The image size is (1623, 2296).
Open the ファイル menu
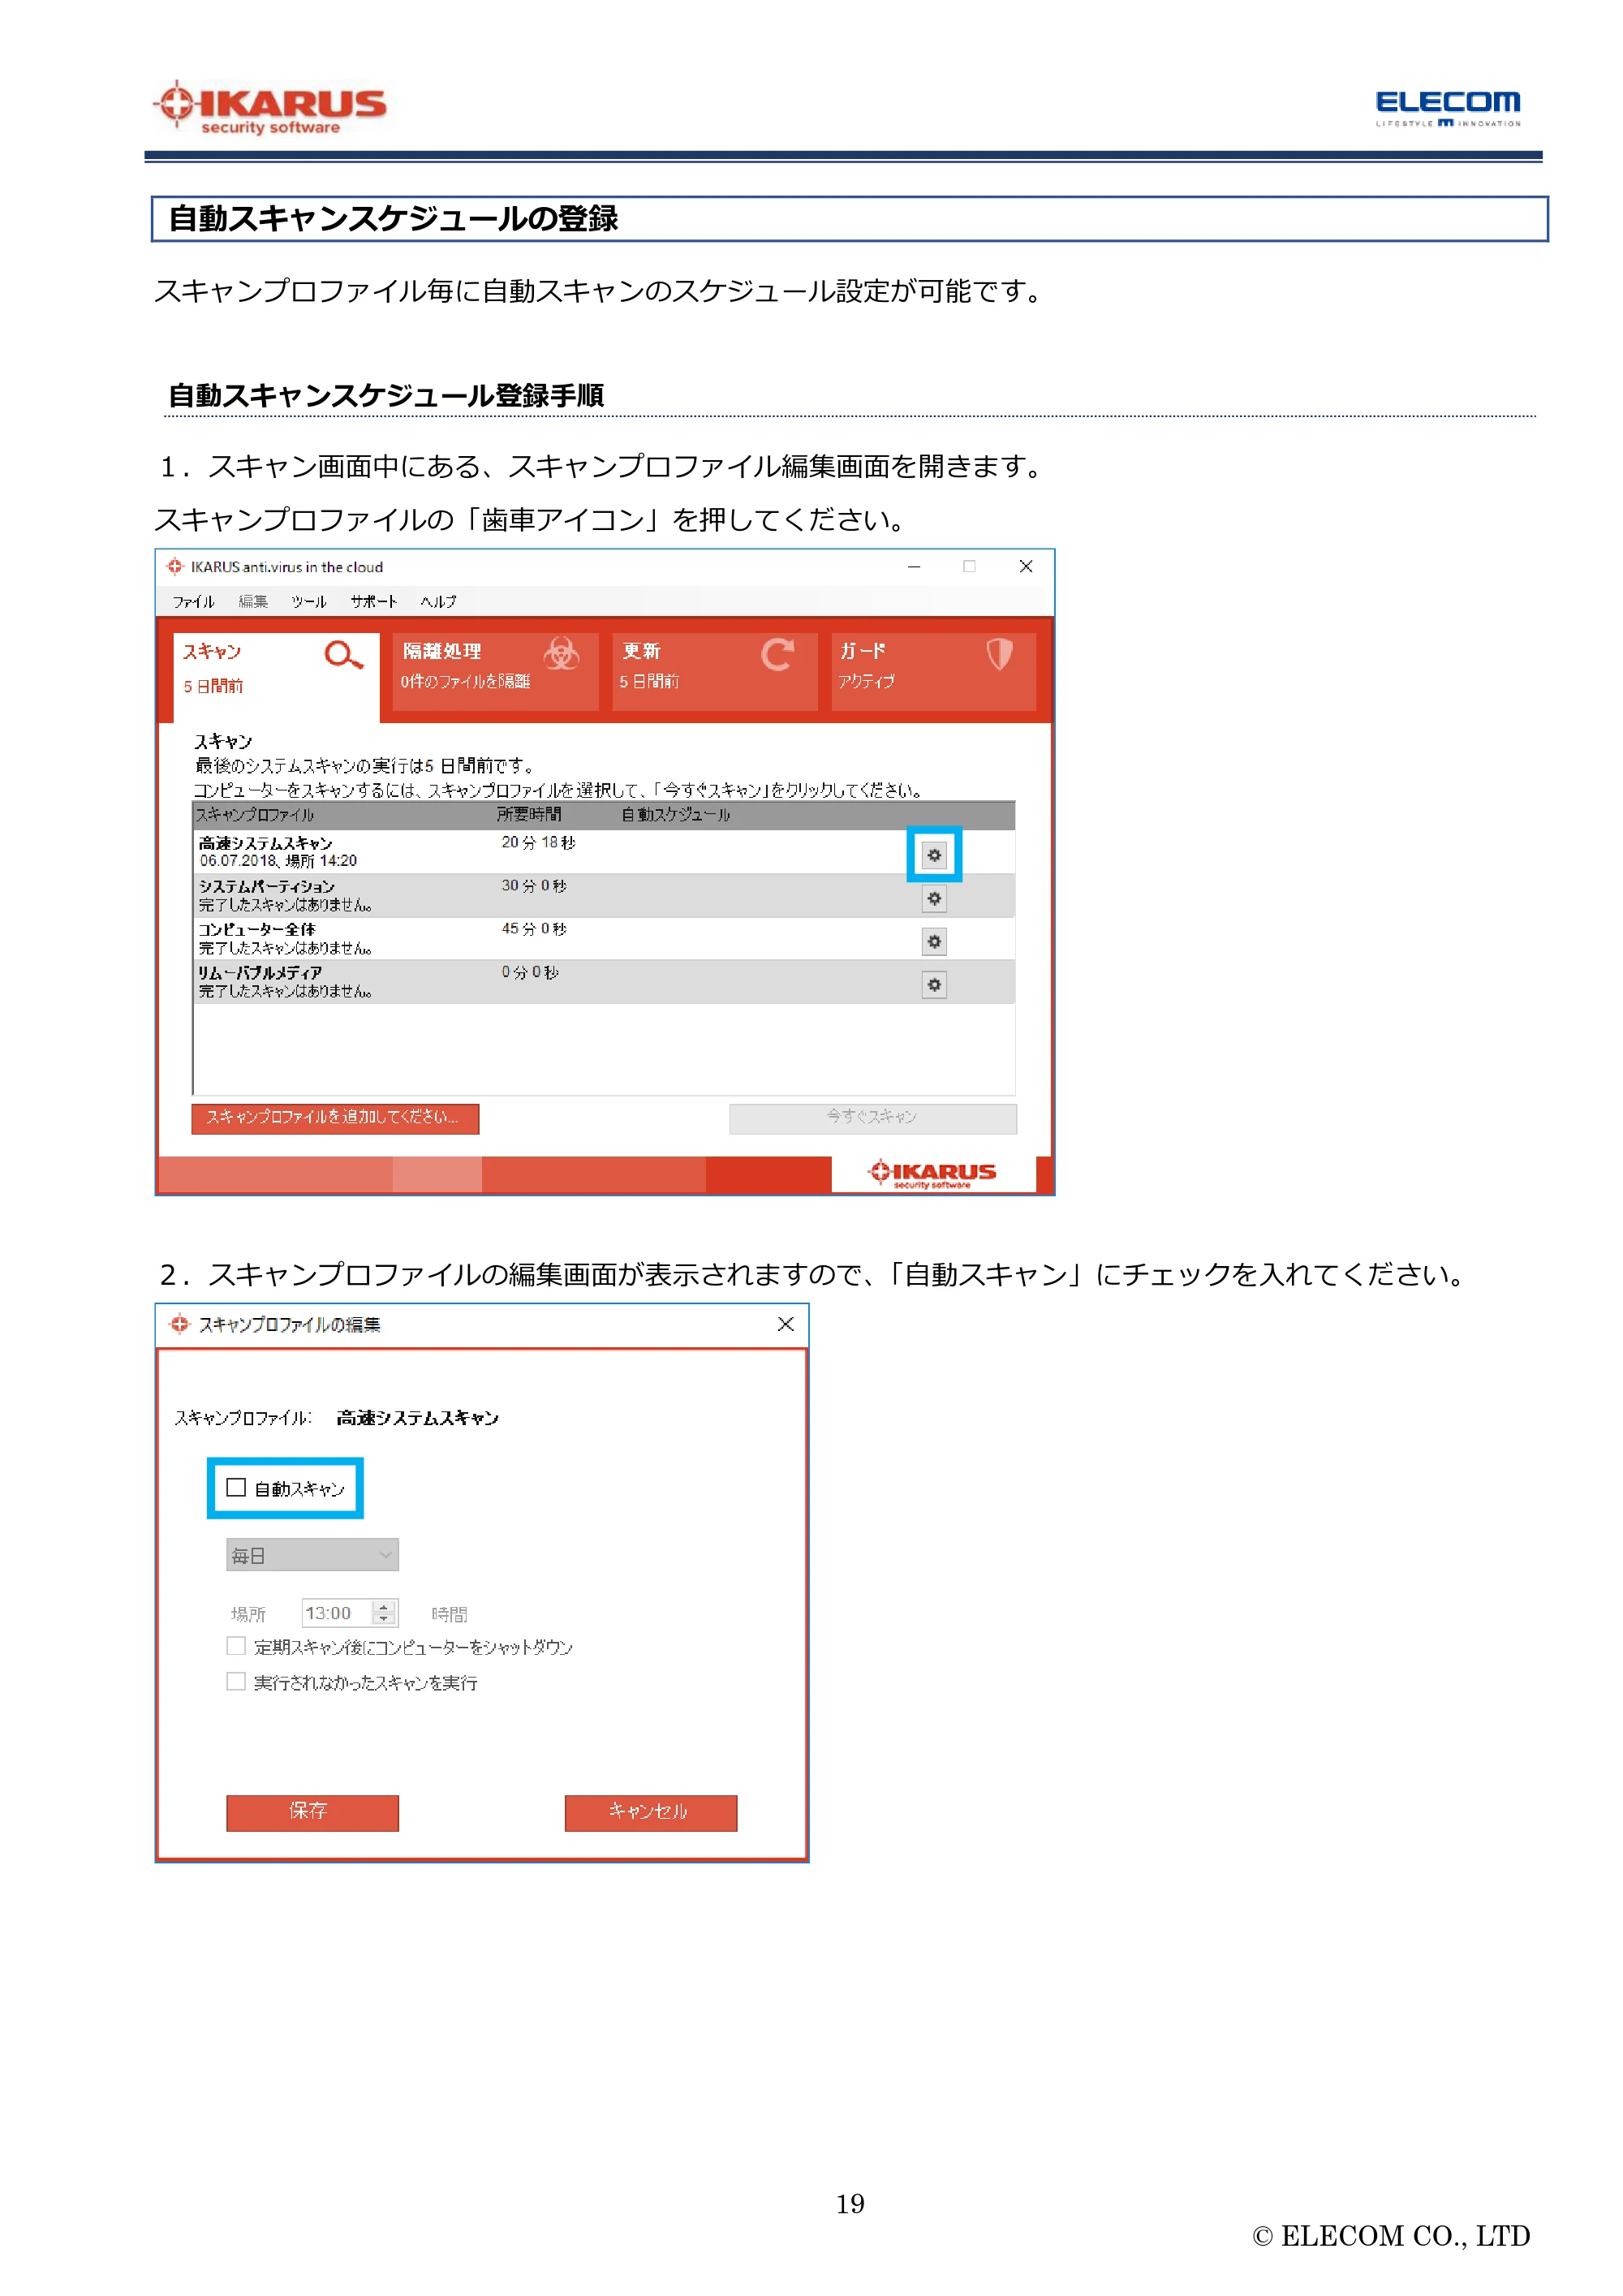(193, 601)
